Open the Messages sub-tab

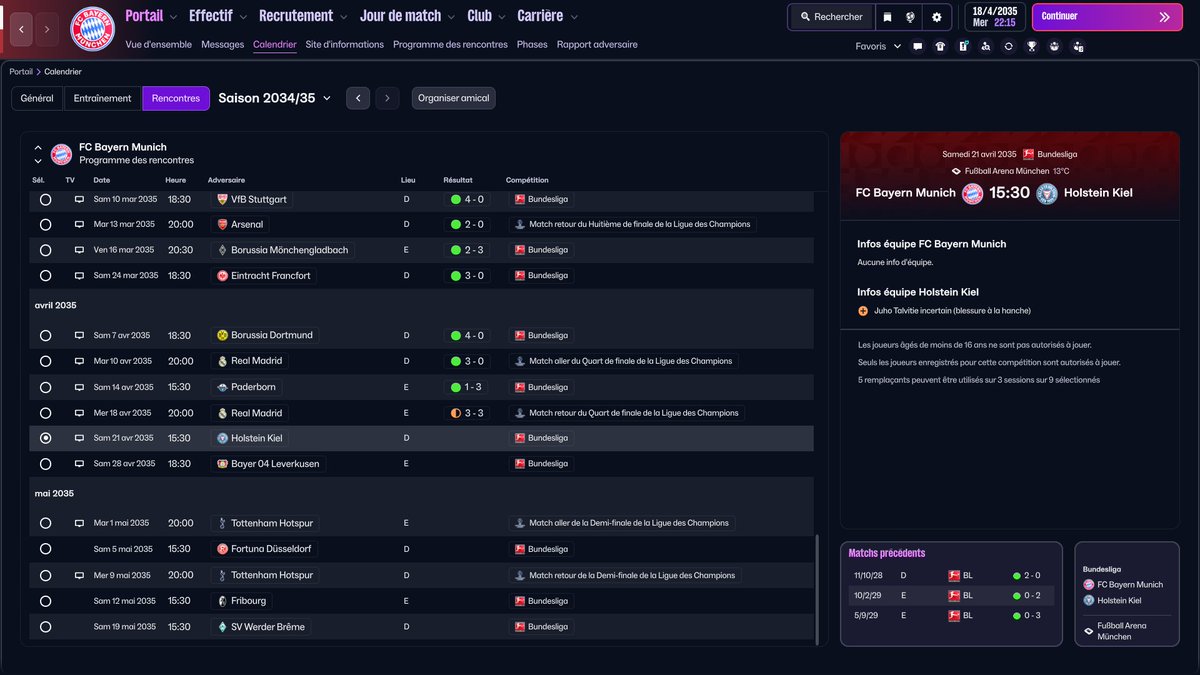coord(222,45)
